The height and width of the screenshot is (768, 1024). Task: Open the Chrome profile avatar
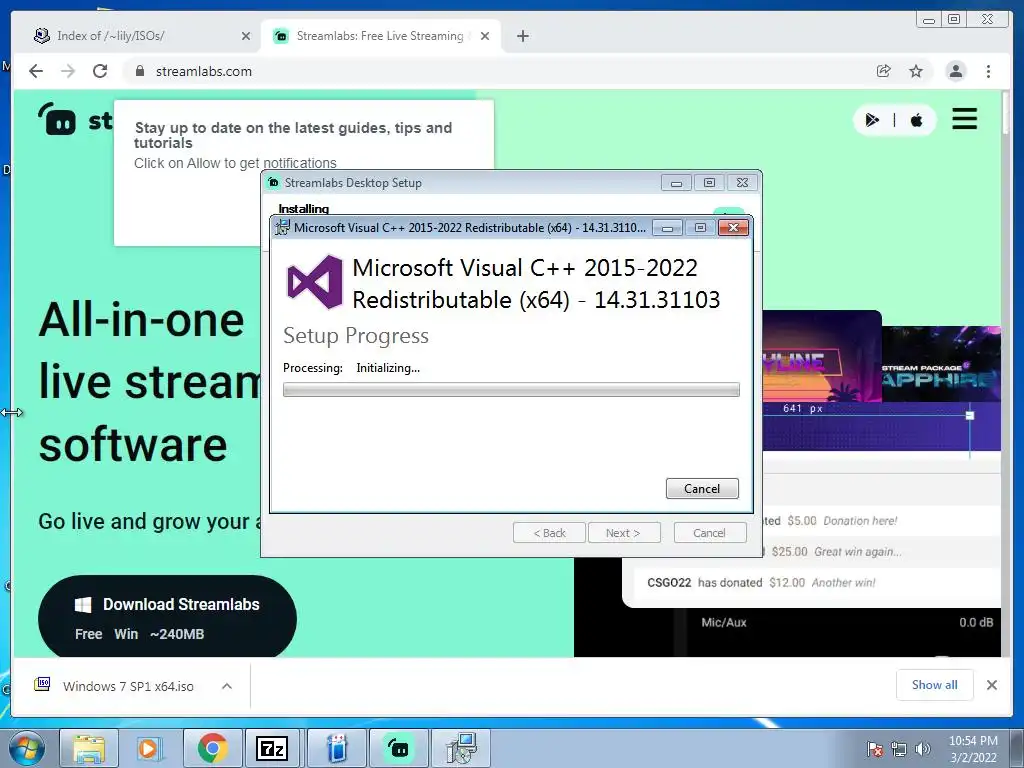[x=955, y=71]
